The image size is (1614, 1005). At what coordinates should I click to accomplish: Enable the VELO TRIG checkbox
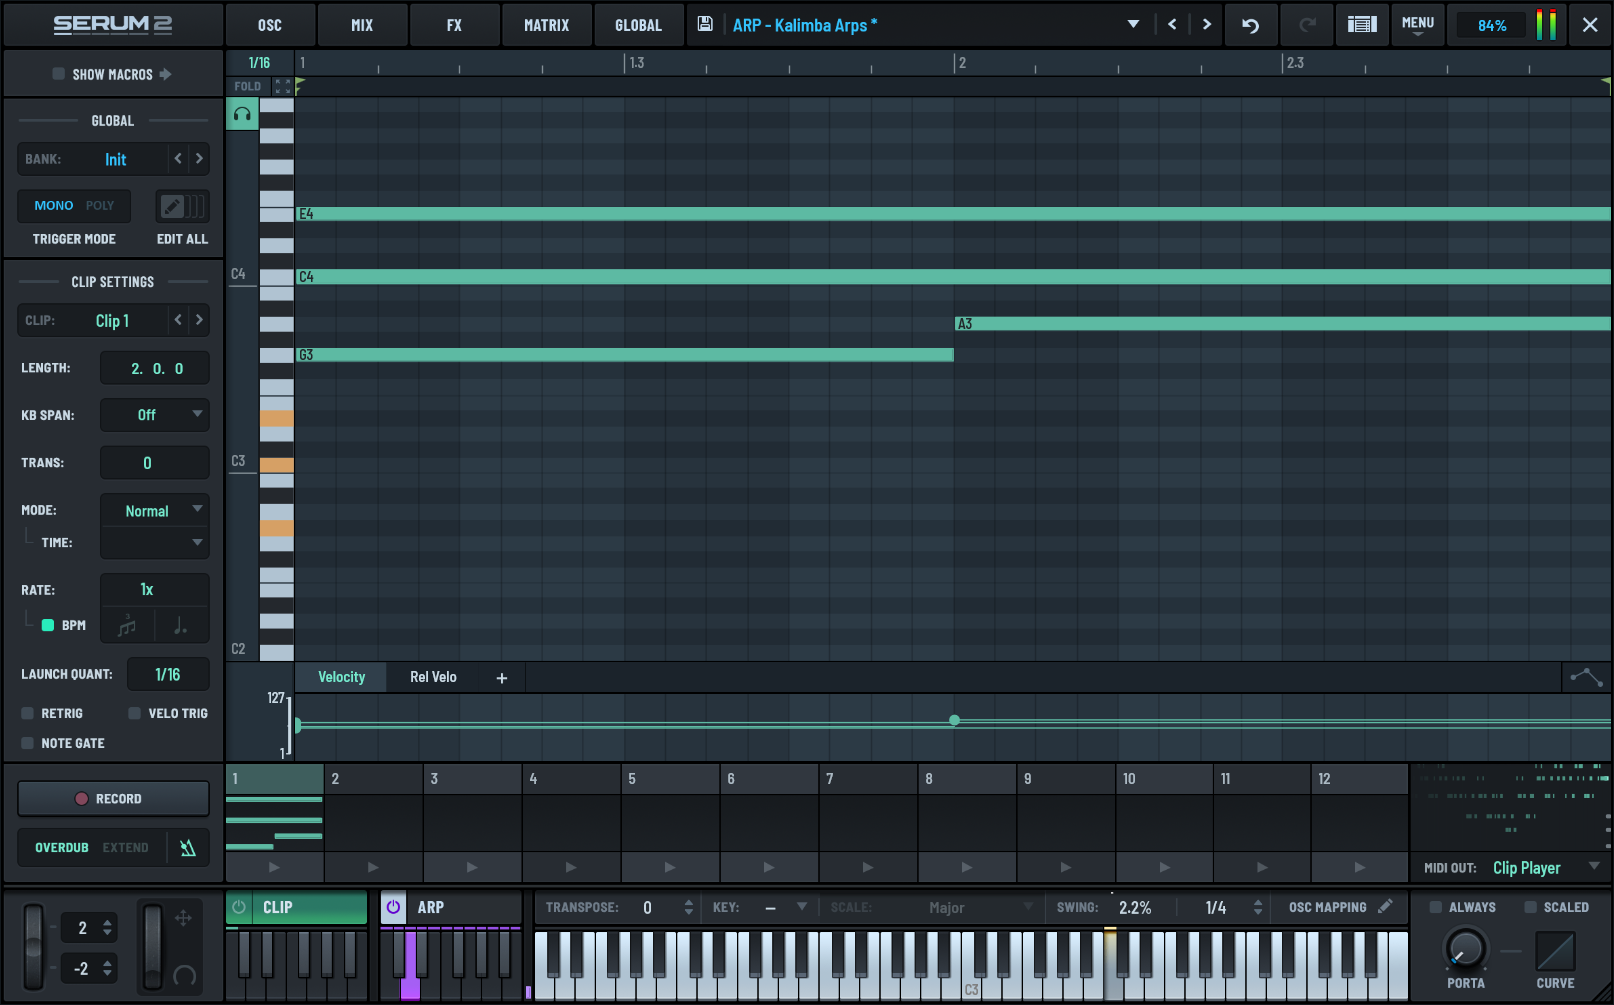(134, 713)
